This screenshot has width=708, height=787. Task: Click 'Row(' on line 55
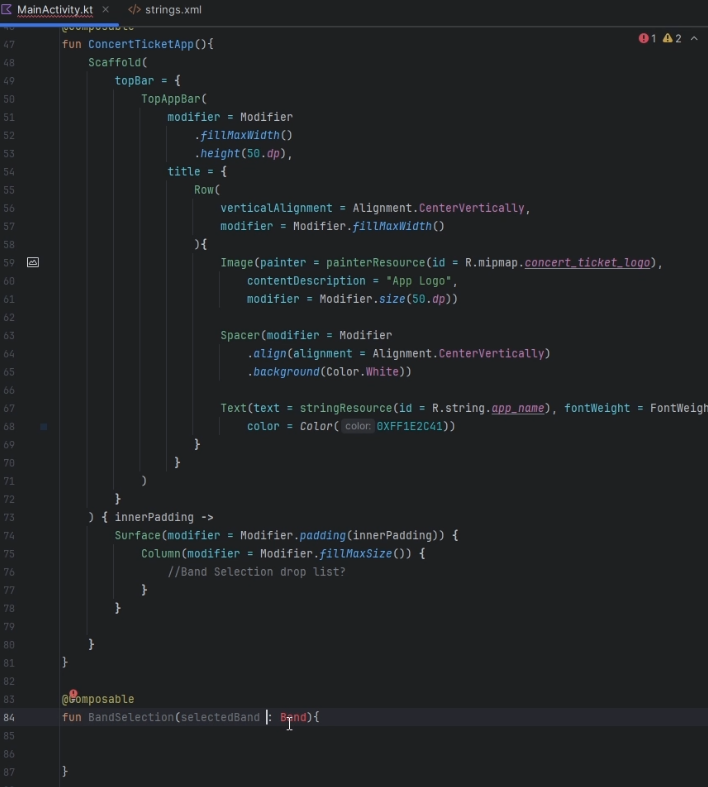pyautogui.click(x=207, y=190)
